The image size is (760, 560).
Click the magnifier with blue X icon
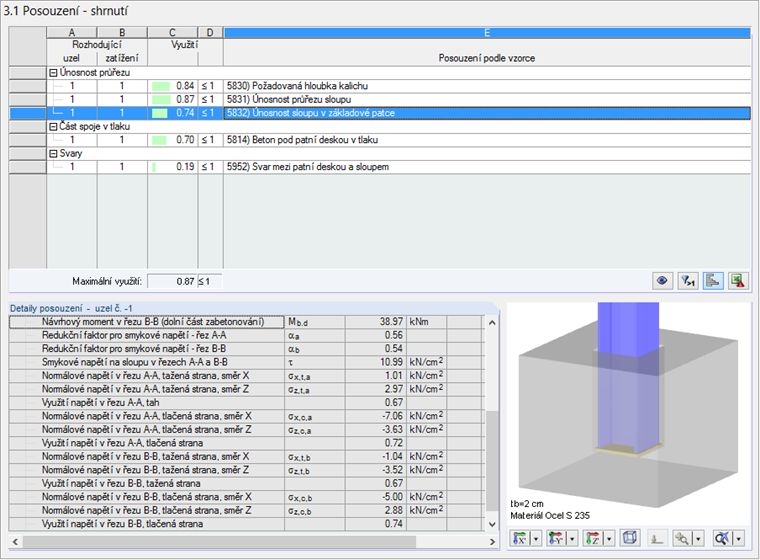pyautogui.click(x=722, y=538)
